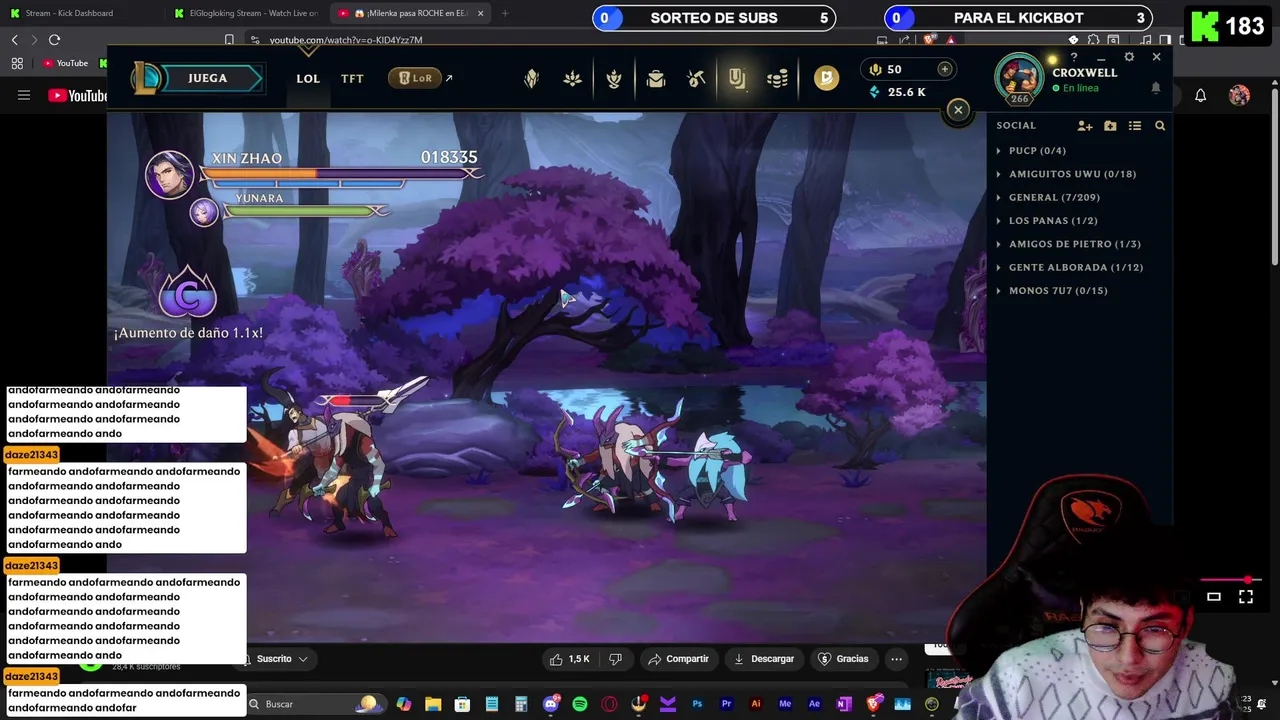This screenshot has width=1280, height=720.
Task: Open the Store coins icon in the League client
Action: click(778, 79)
